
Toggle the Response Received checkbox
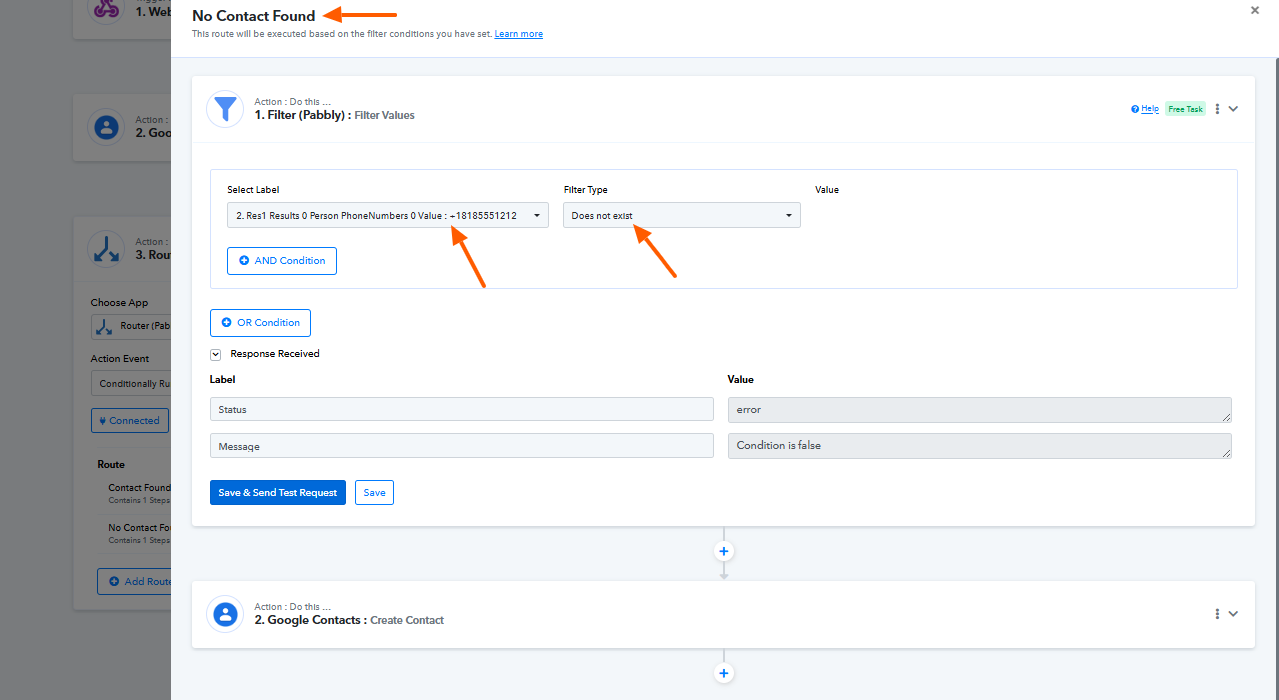click(x=215, y=354)
